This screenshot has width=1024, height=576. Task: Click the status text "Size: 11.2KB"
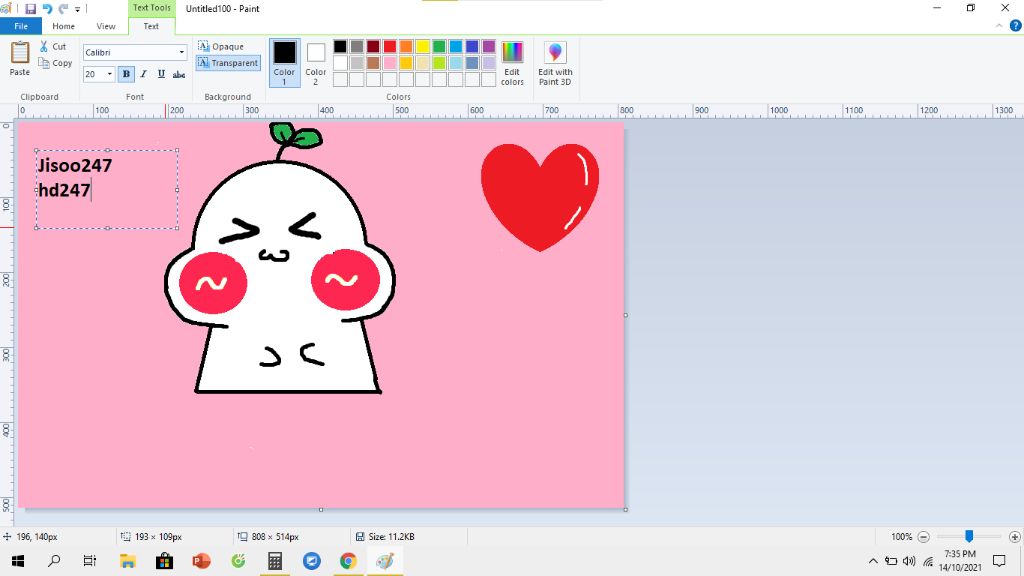tap(391, 537)
